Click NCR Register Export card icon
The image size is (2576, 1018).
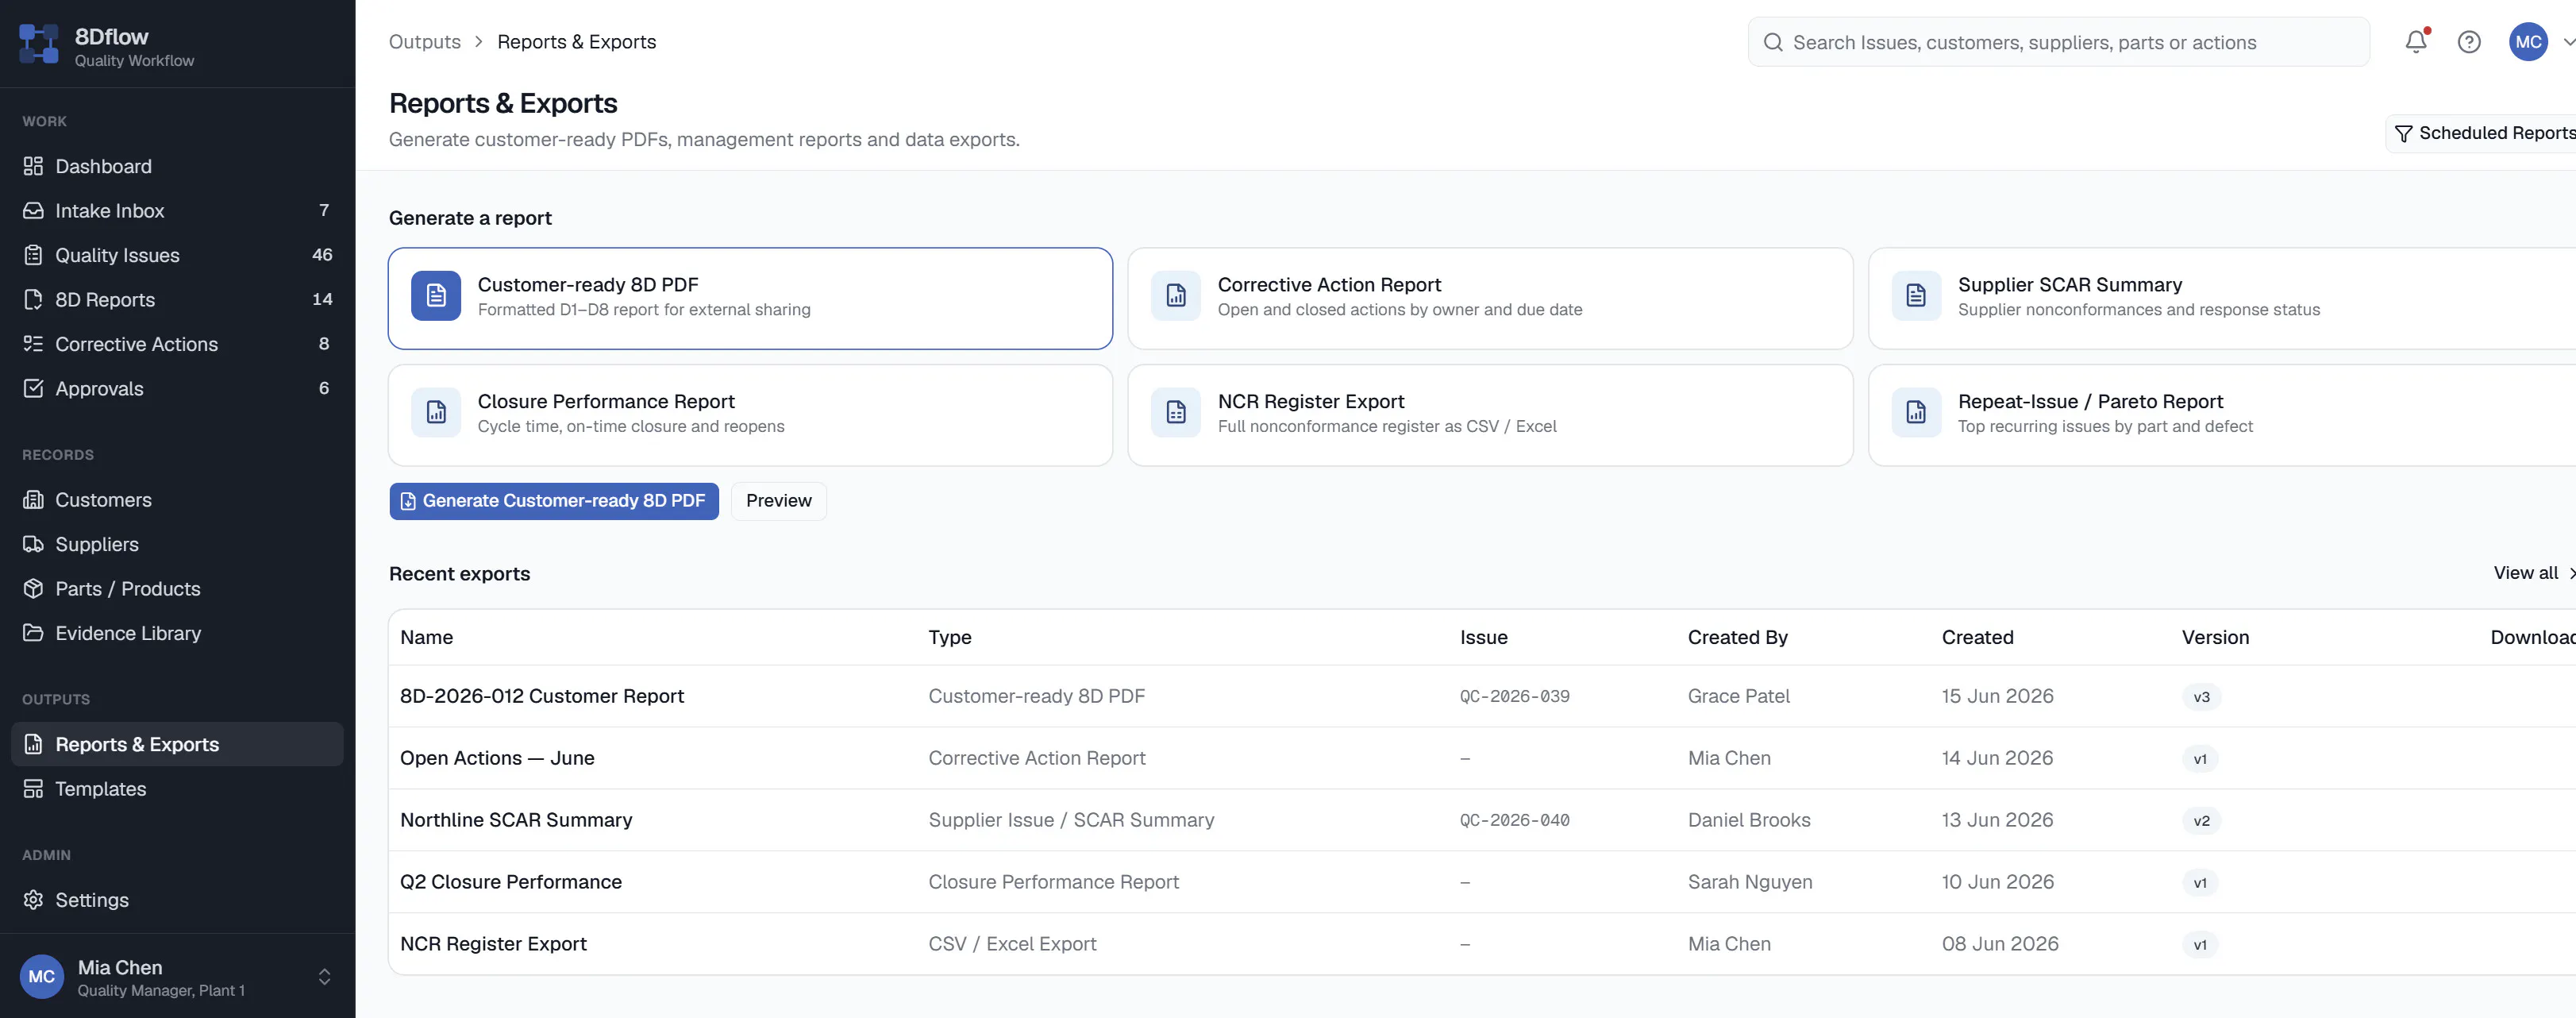click(1176, 412)
